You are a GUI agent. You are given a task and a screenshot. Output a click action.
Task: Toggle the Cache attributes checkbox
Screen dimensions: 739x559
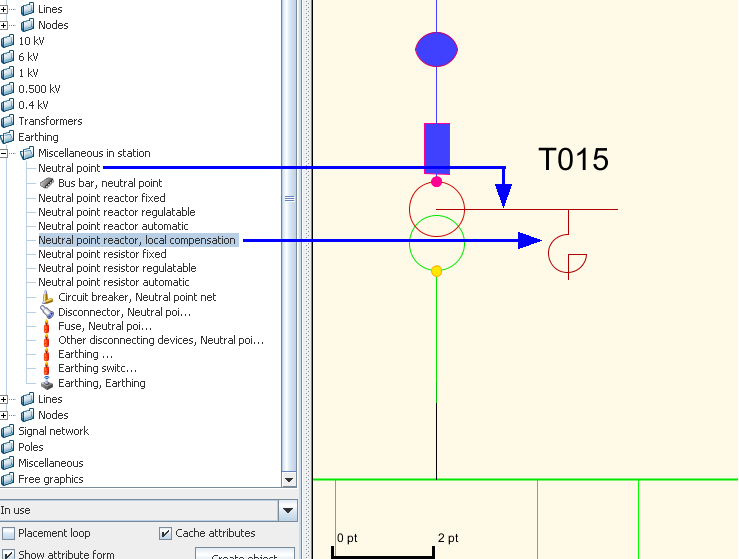[x=165, y=534]
